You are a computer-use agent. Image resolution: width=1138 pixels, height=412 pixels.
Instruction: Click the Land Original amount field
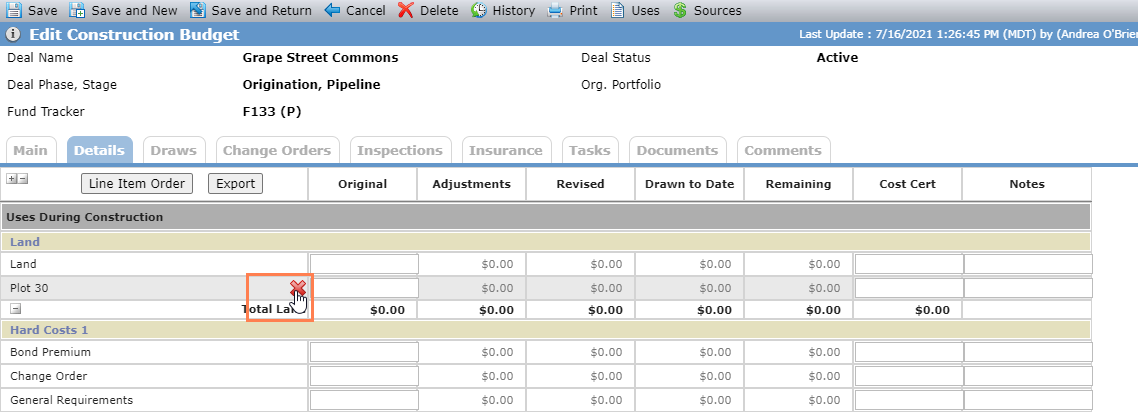pyautogui.click(x=364, y=264)
